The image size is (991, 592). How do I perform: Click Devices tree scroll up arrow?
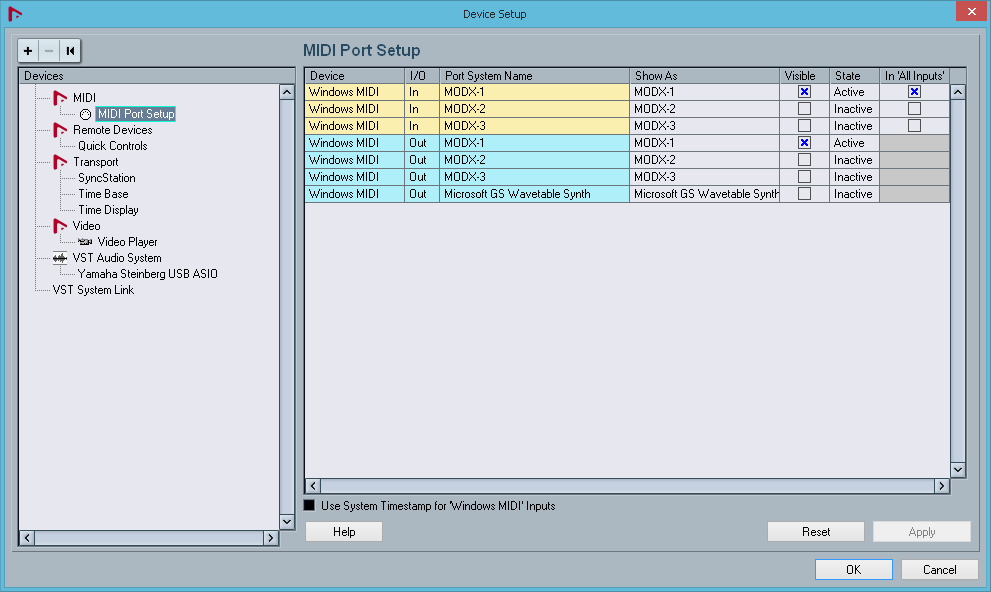287,92
